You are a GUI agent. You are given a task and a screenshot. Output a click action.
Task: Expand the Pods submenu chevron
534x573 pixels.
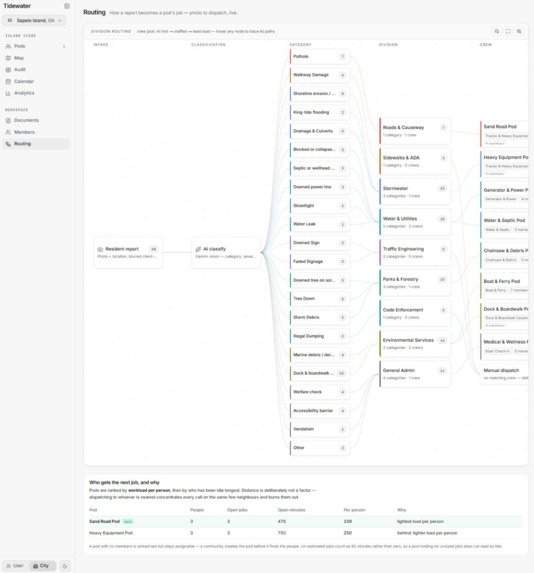click(x=64, y=46)
